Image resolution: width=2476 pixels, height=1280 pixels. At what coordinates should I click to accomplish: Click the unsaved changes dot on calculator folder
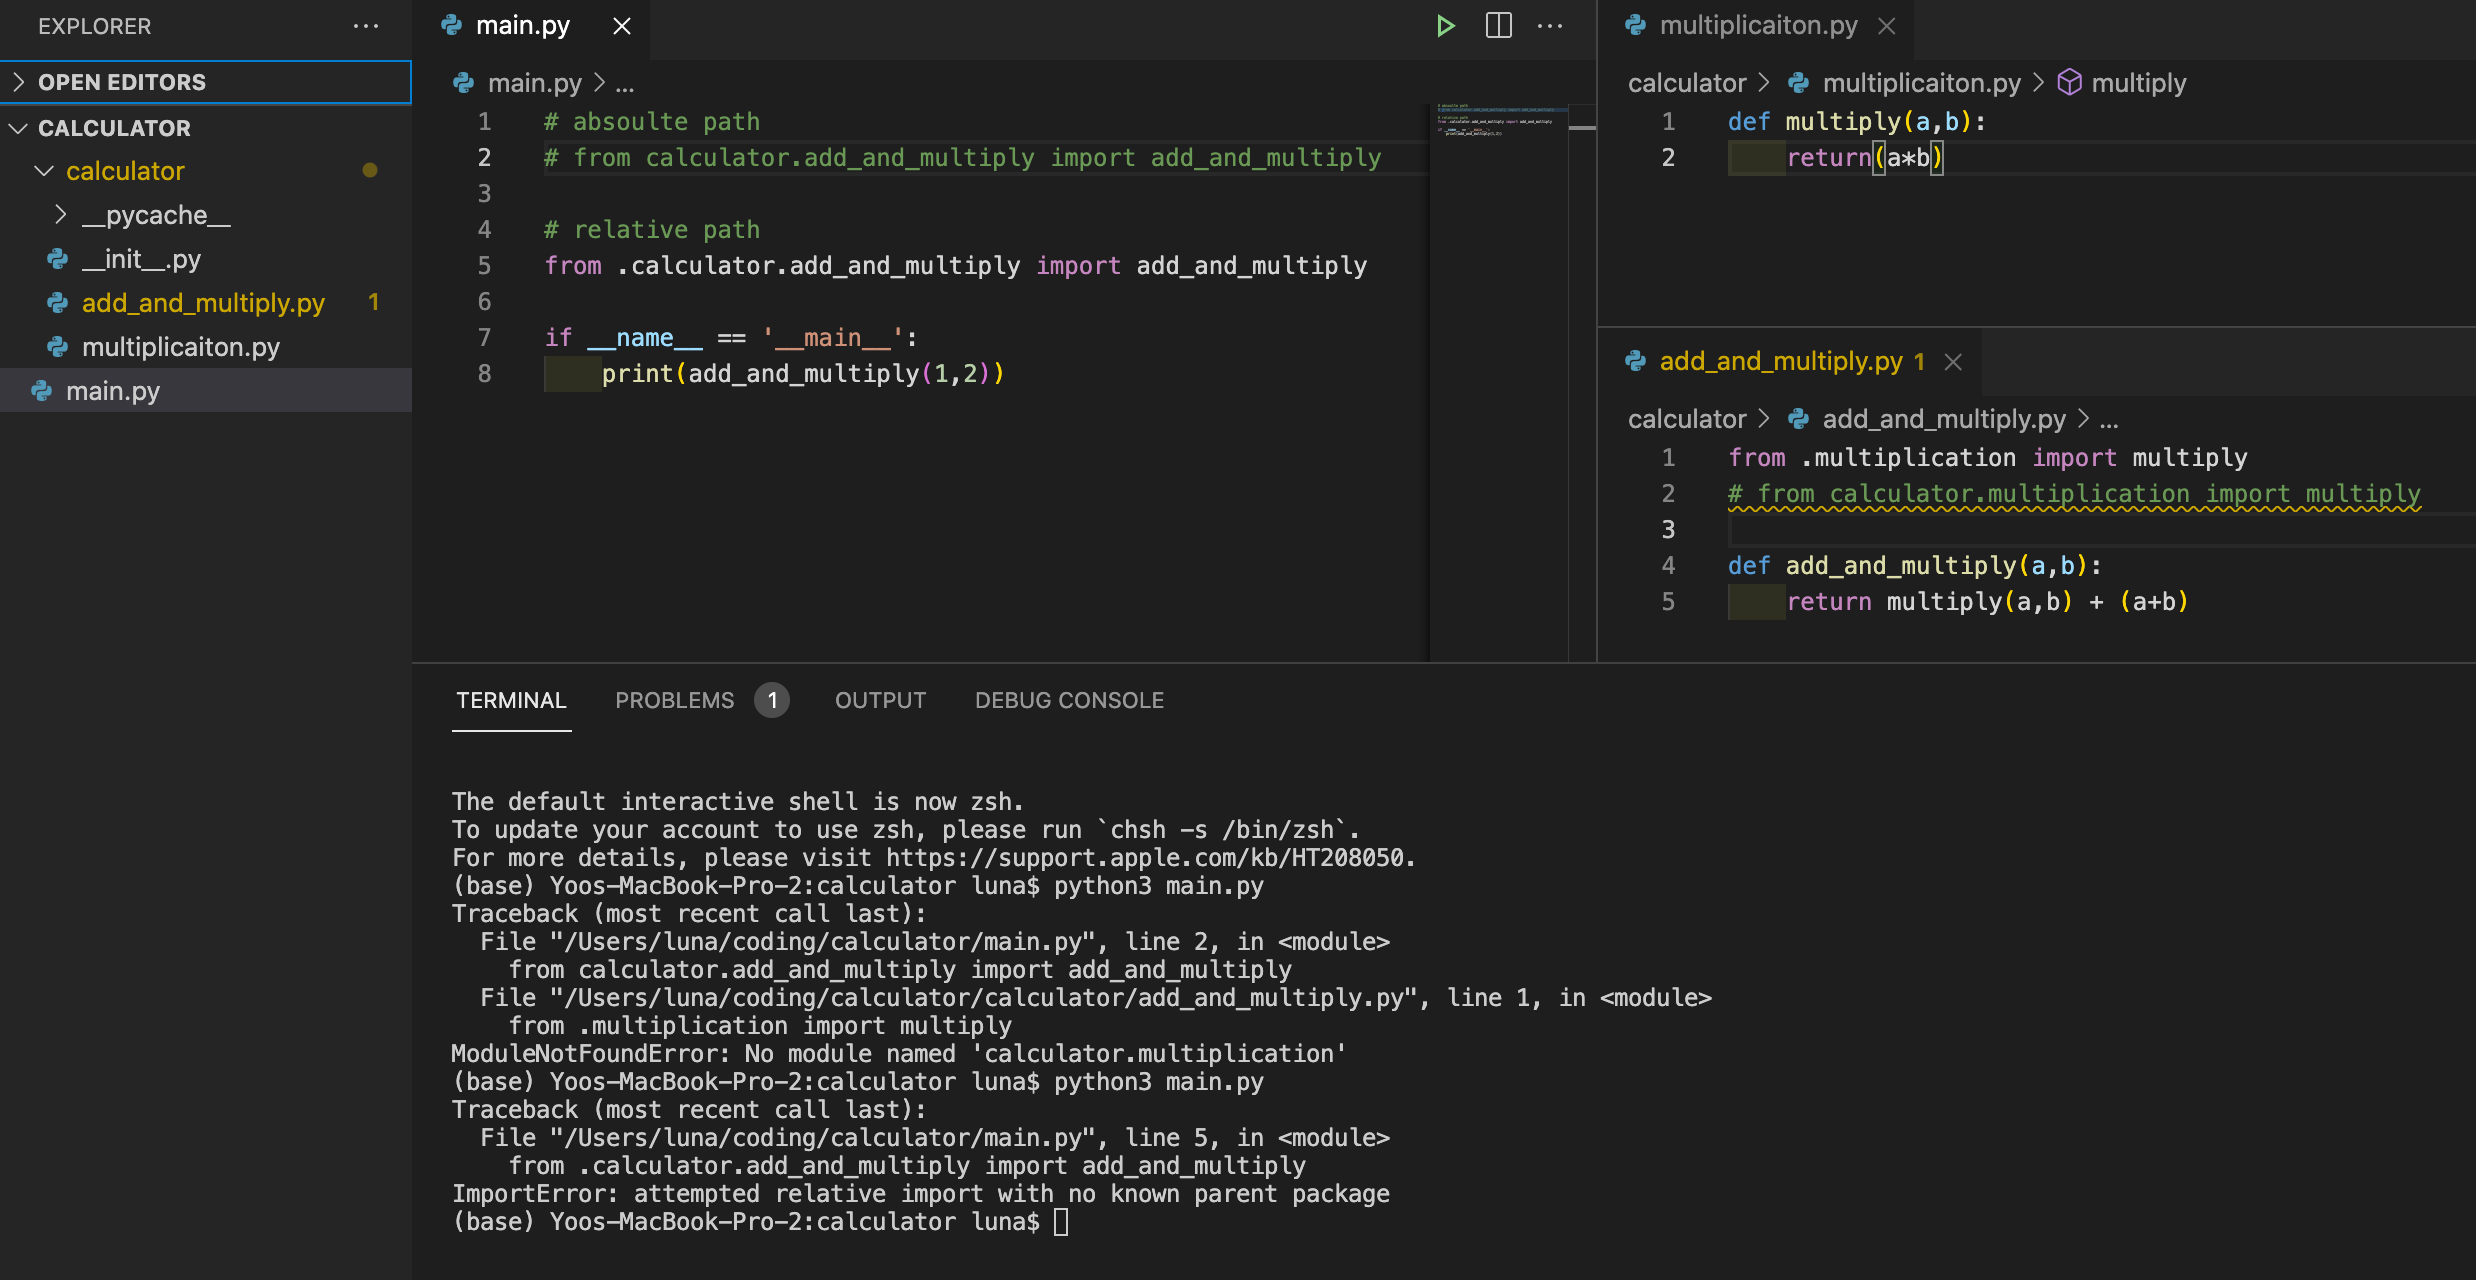coord(367,170)
